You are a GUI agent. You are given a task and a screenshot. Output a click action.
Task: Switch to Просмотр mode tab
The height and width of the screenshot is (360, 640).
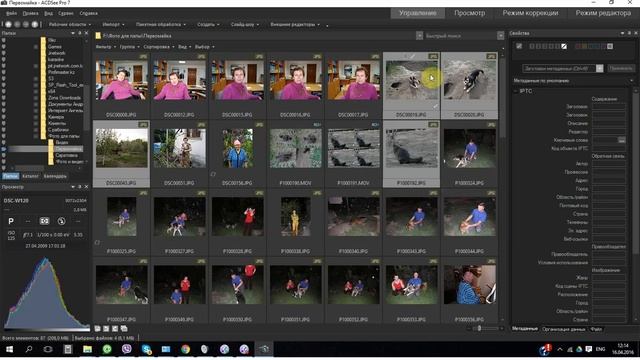(469, 13)
